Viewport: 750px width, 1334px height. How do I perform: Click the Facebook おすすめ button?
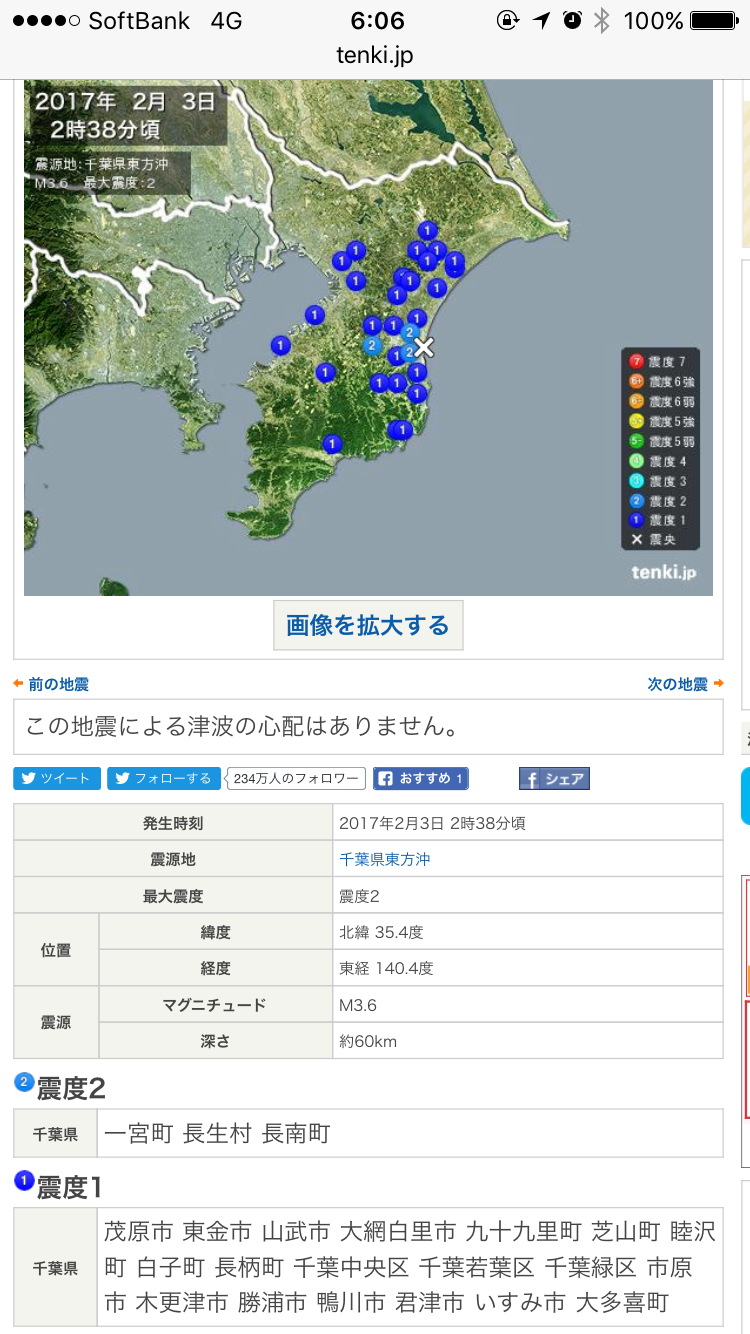(x=420, y=779)
